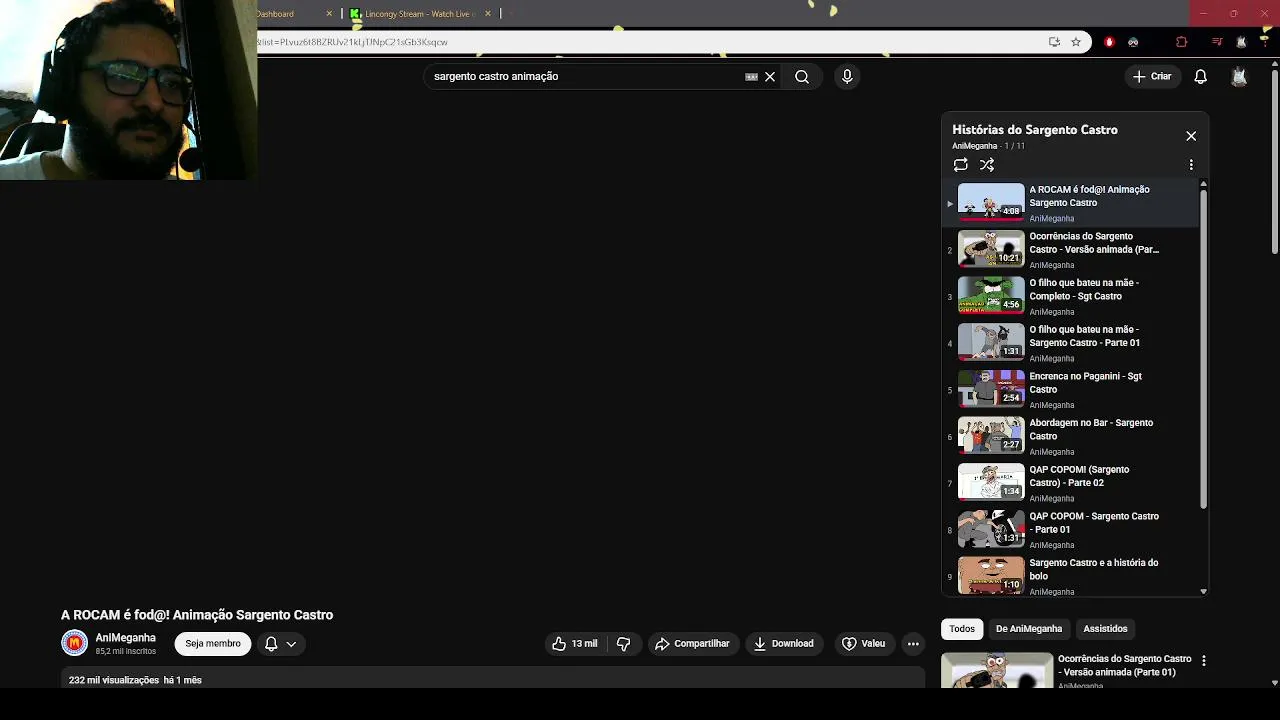The height and width of the screenshot is (720, 1280).
Task: Like the video with 13 mil thumbs up
Action: pyautogui.click(x=574, y=644)
